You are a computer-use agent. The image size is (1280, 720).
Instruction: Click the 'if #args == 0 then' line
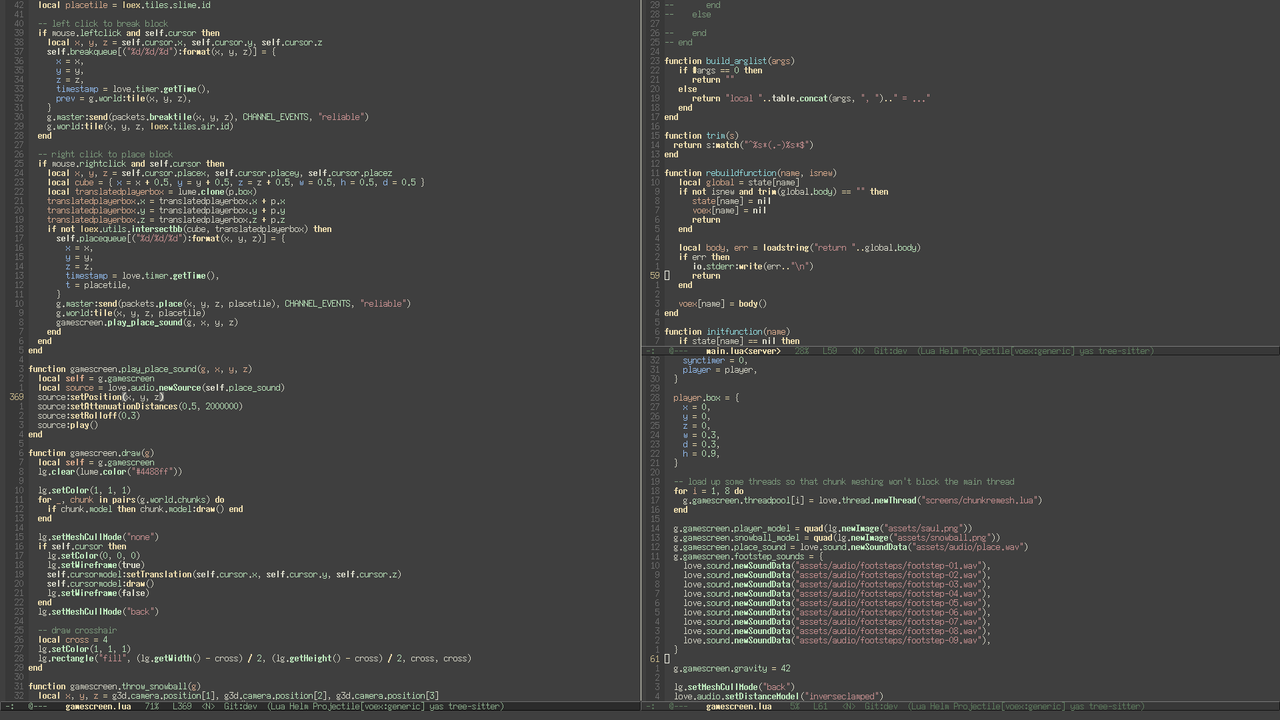pyautogui.click(x=720, y=70)
